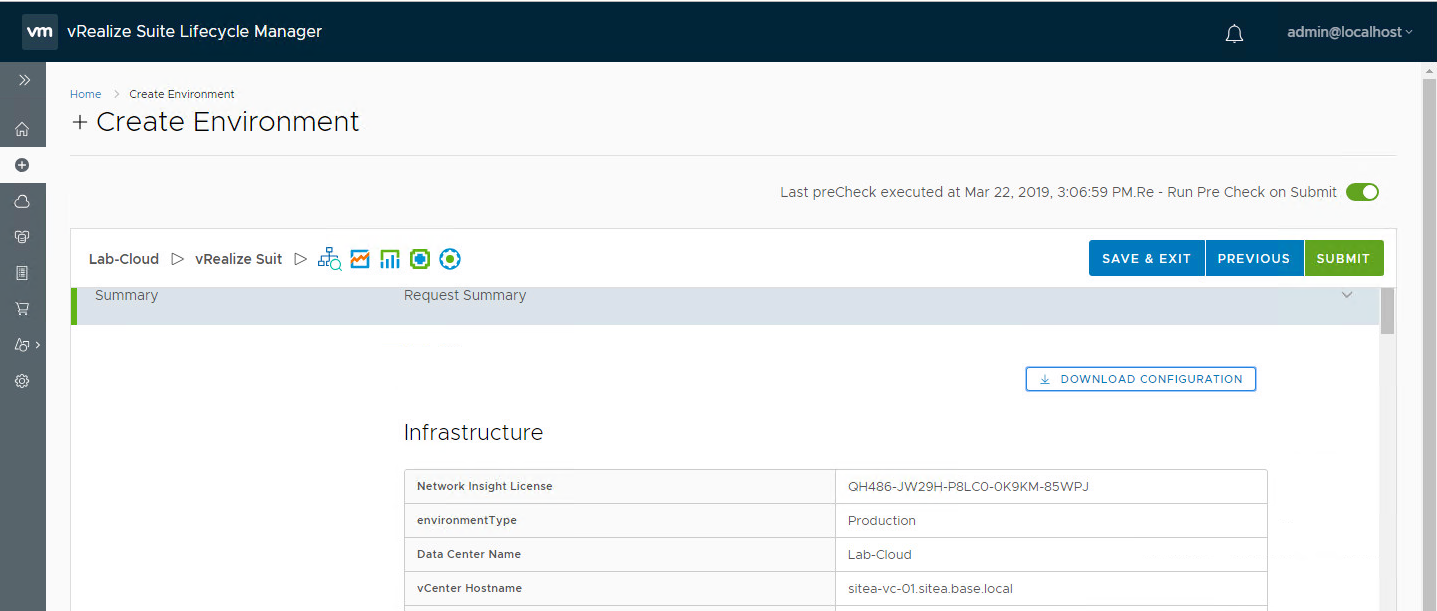Open the Settings gear in the sidebar
Screen dimensions: 1437x611
pos(22,381)
